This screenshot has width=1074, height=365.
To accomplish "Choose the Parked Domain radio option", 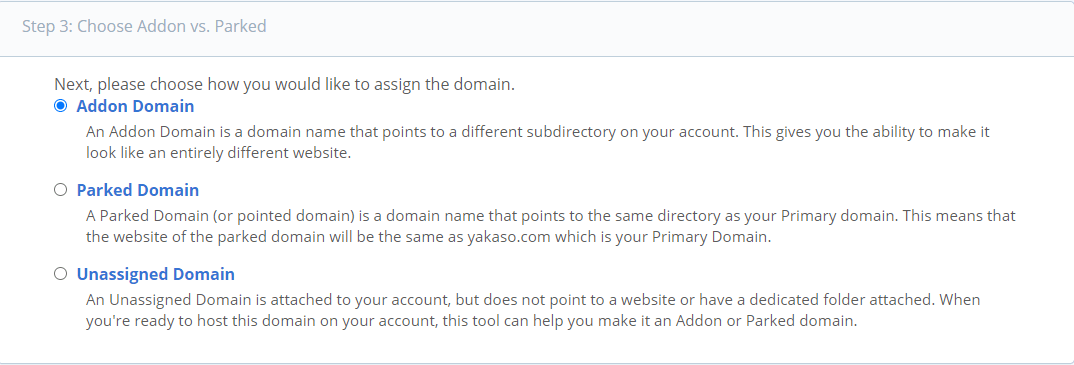I will pyautogui.click(x=60, y=190).
